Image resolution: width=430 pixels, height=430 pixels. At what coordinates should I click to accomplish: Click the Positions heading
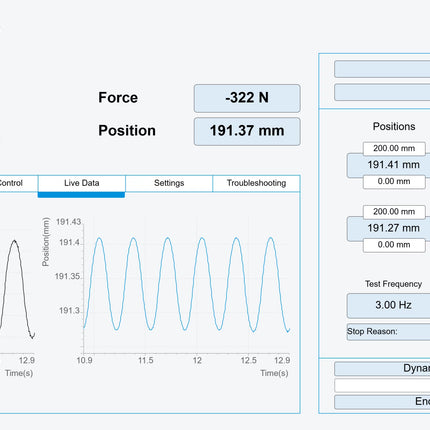coord(394,127)
